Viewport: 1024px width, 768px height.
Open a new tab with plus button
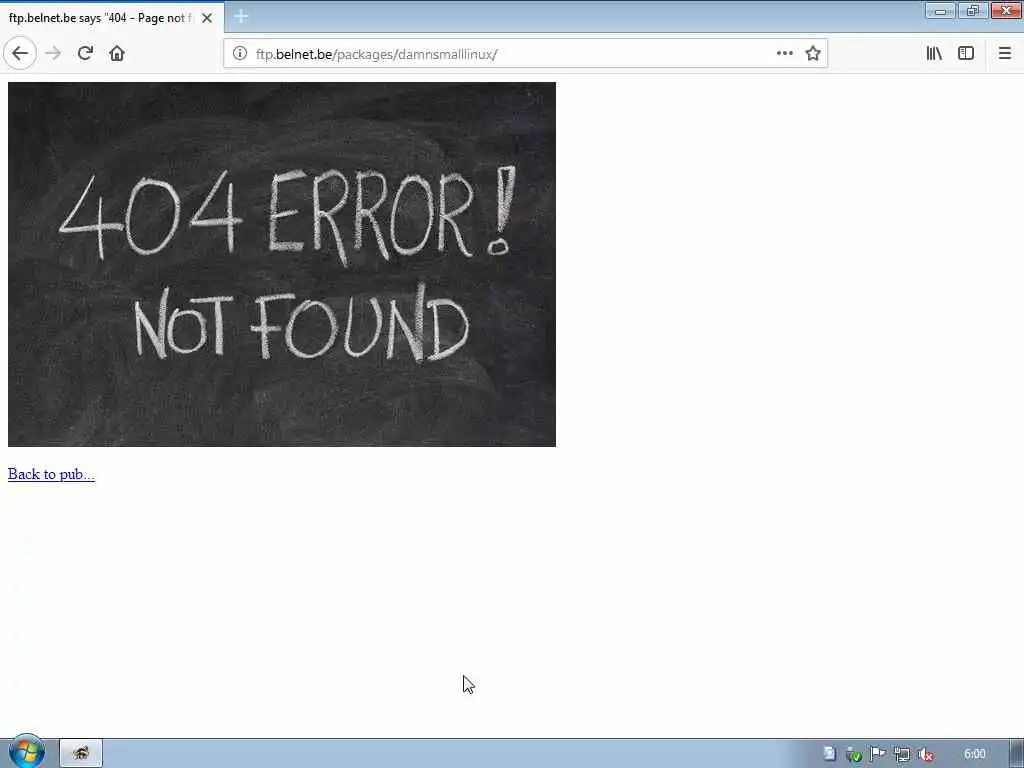coord(241,17)
